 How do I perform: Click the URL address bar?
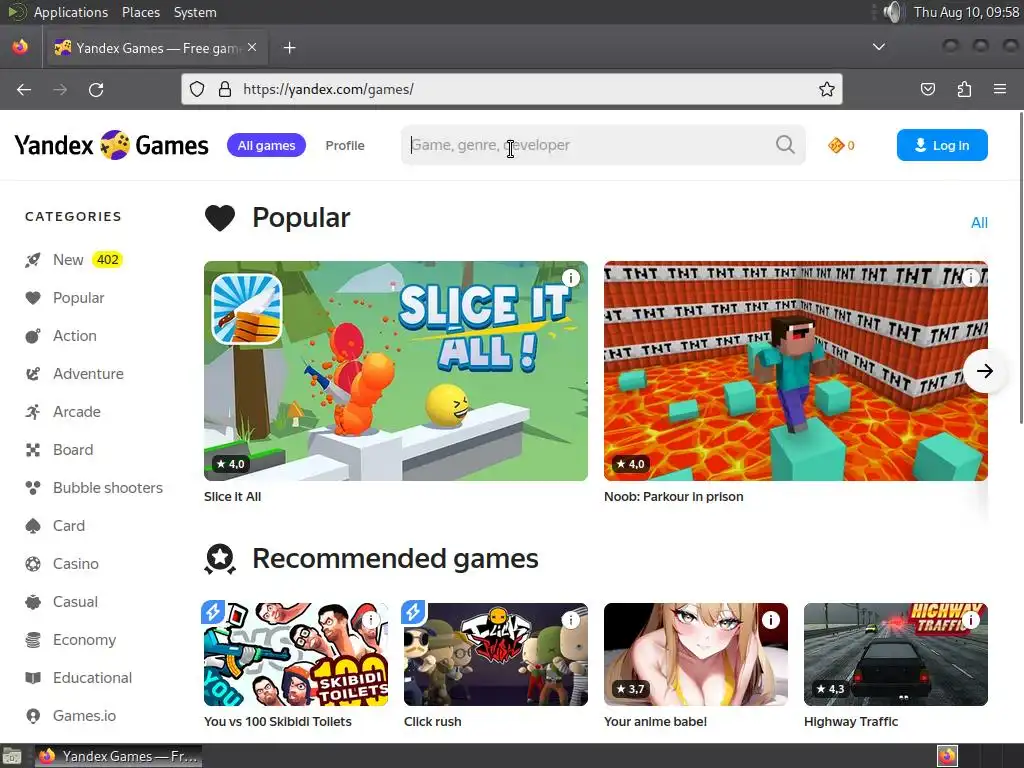511,89
